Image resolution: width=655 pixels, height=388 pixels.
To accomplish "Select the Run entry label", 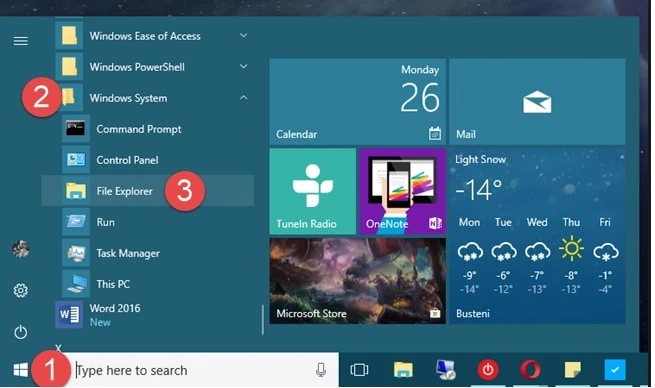I will click(106, 222).
